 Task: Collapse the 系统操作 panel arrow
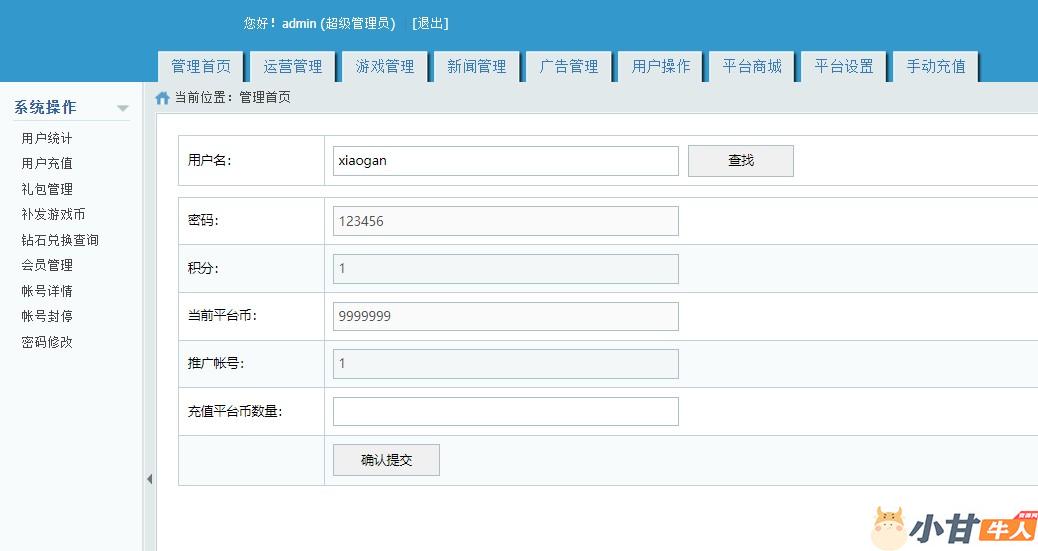coord(123,108)
